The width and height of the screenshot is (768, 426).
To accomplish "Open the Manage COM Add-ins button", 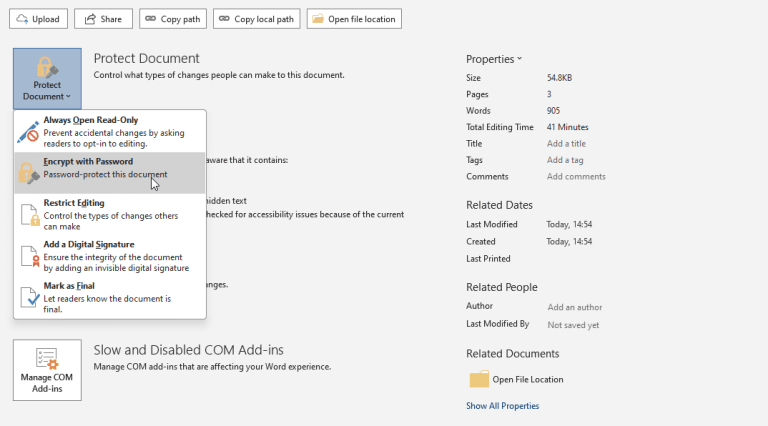I will (47, 370).
